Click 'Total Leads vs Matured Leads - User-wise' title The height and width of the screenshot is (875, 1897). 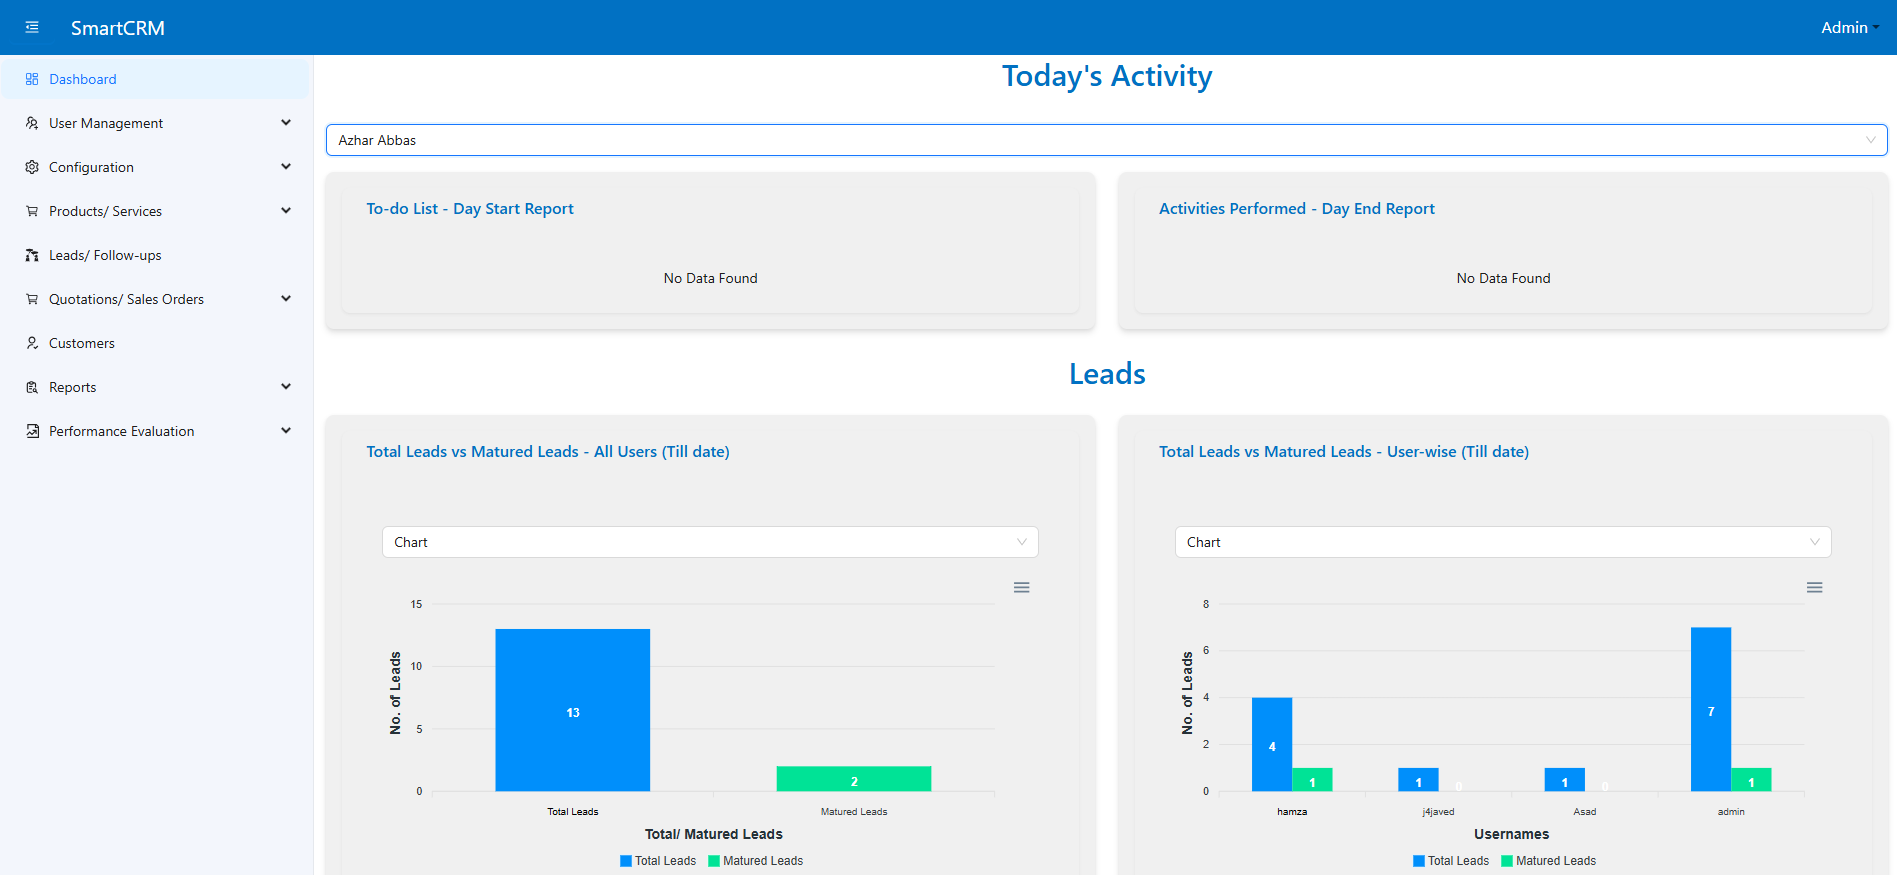coord(1344,452)
